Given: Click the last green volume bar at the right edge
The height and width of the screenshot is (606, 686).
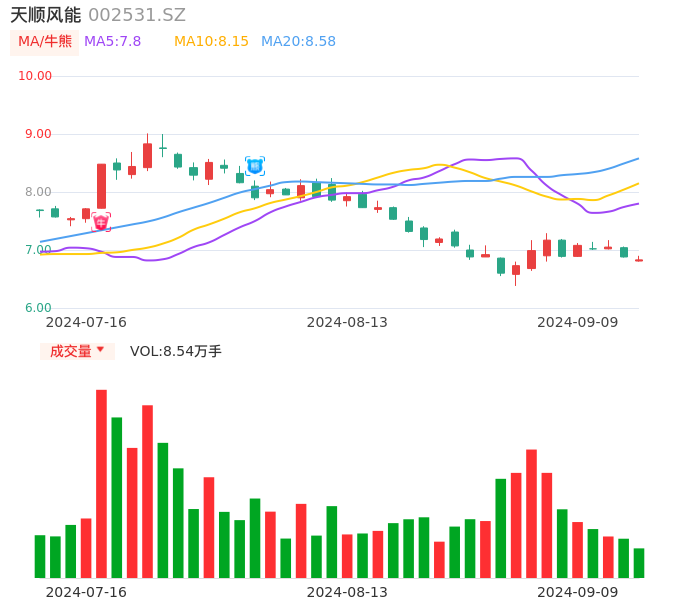Looking at the screenshot, I should pos(639,563).
